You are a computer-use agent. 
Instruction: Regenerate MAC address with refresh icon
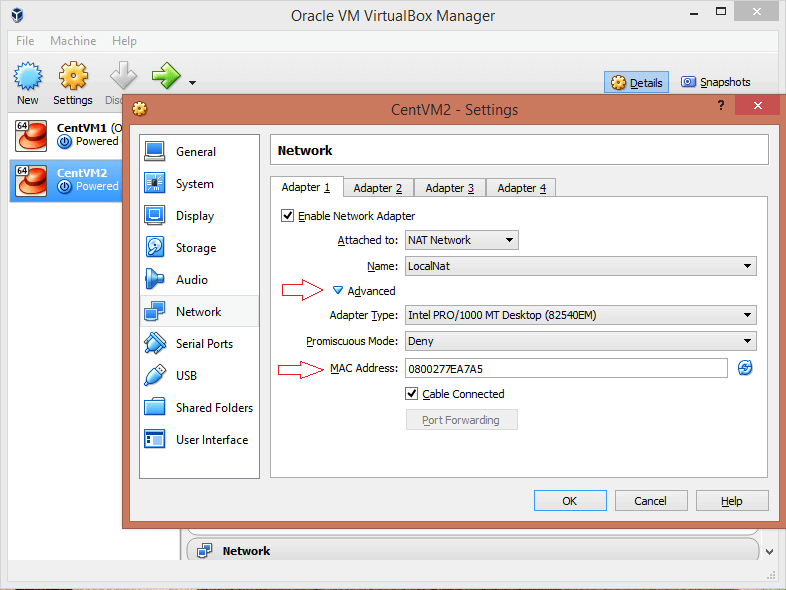point(745,368)
